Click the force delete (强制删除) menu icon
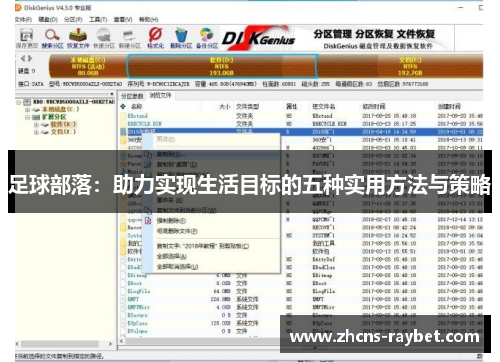Image resolution: width=500 pixels, height=362 pixels. pyautogui.click(x=148, y=221)
